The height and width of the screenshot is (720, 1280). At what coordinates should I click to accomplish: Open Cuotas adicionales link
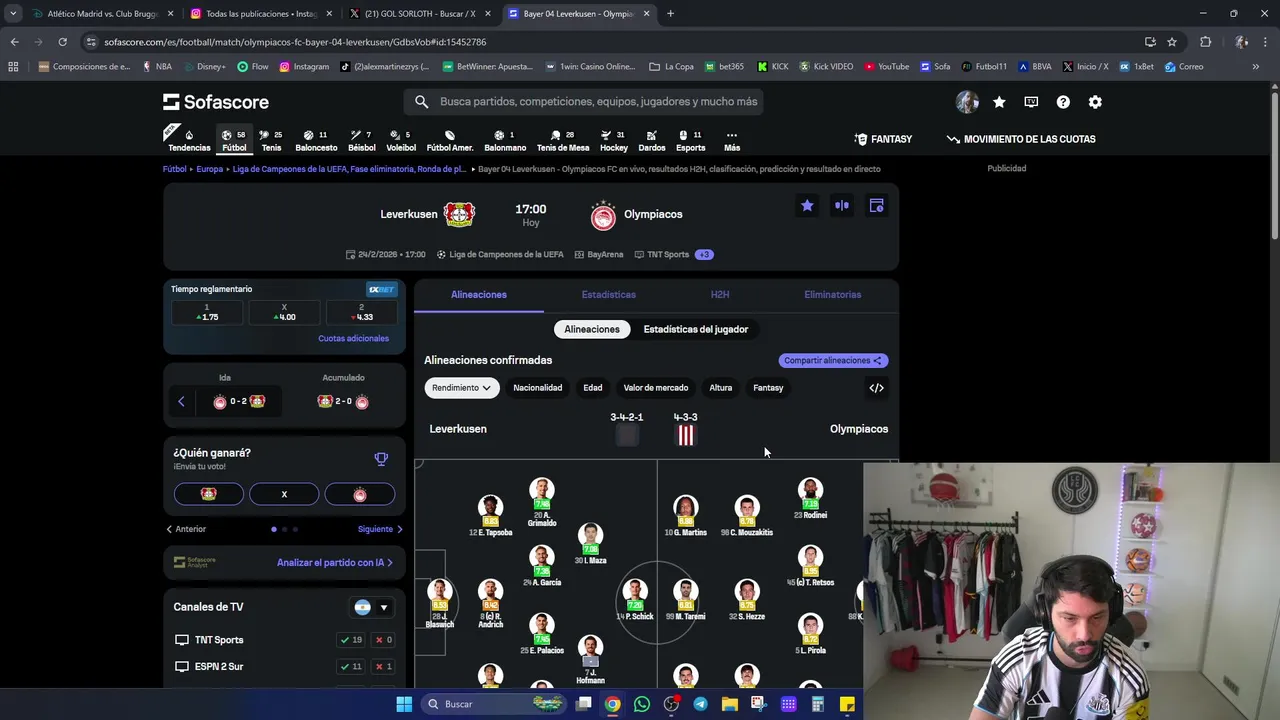353,339
